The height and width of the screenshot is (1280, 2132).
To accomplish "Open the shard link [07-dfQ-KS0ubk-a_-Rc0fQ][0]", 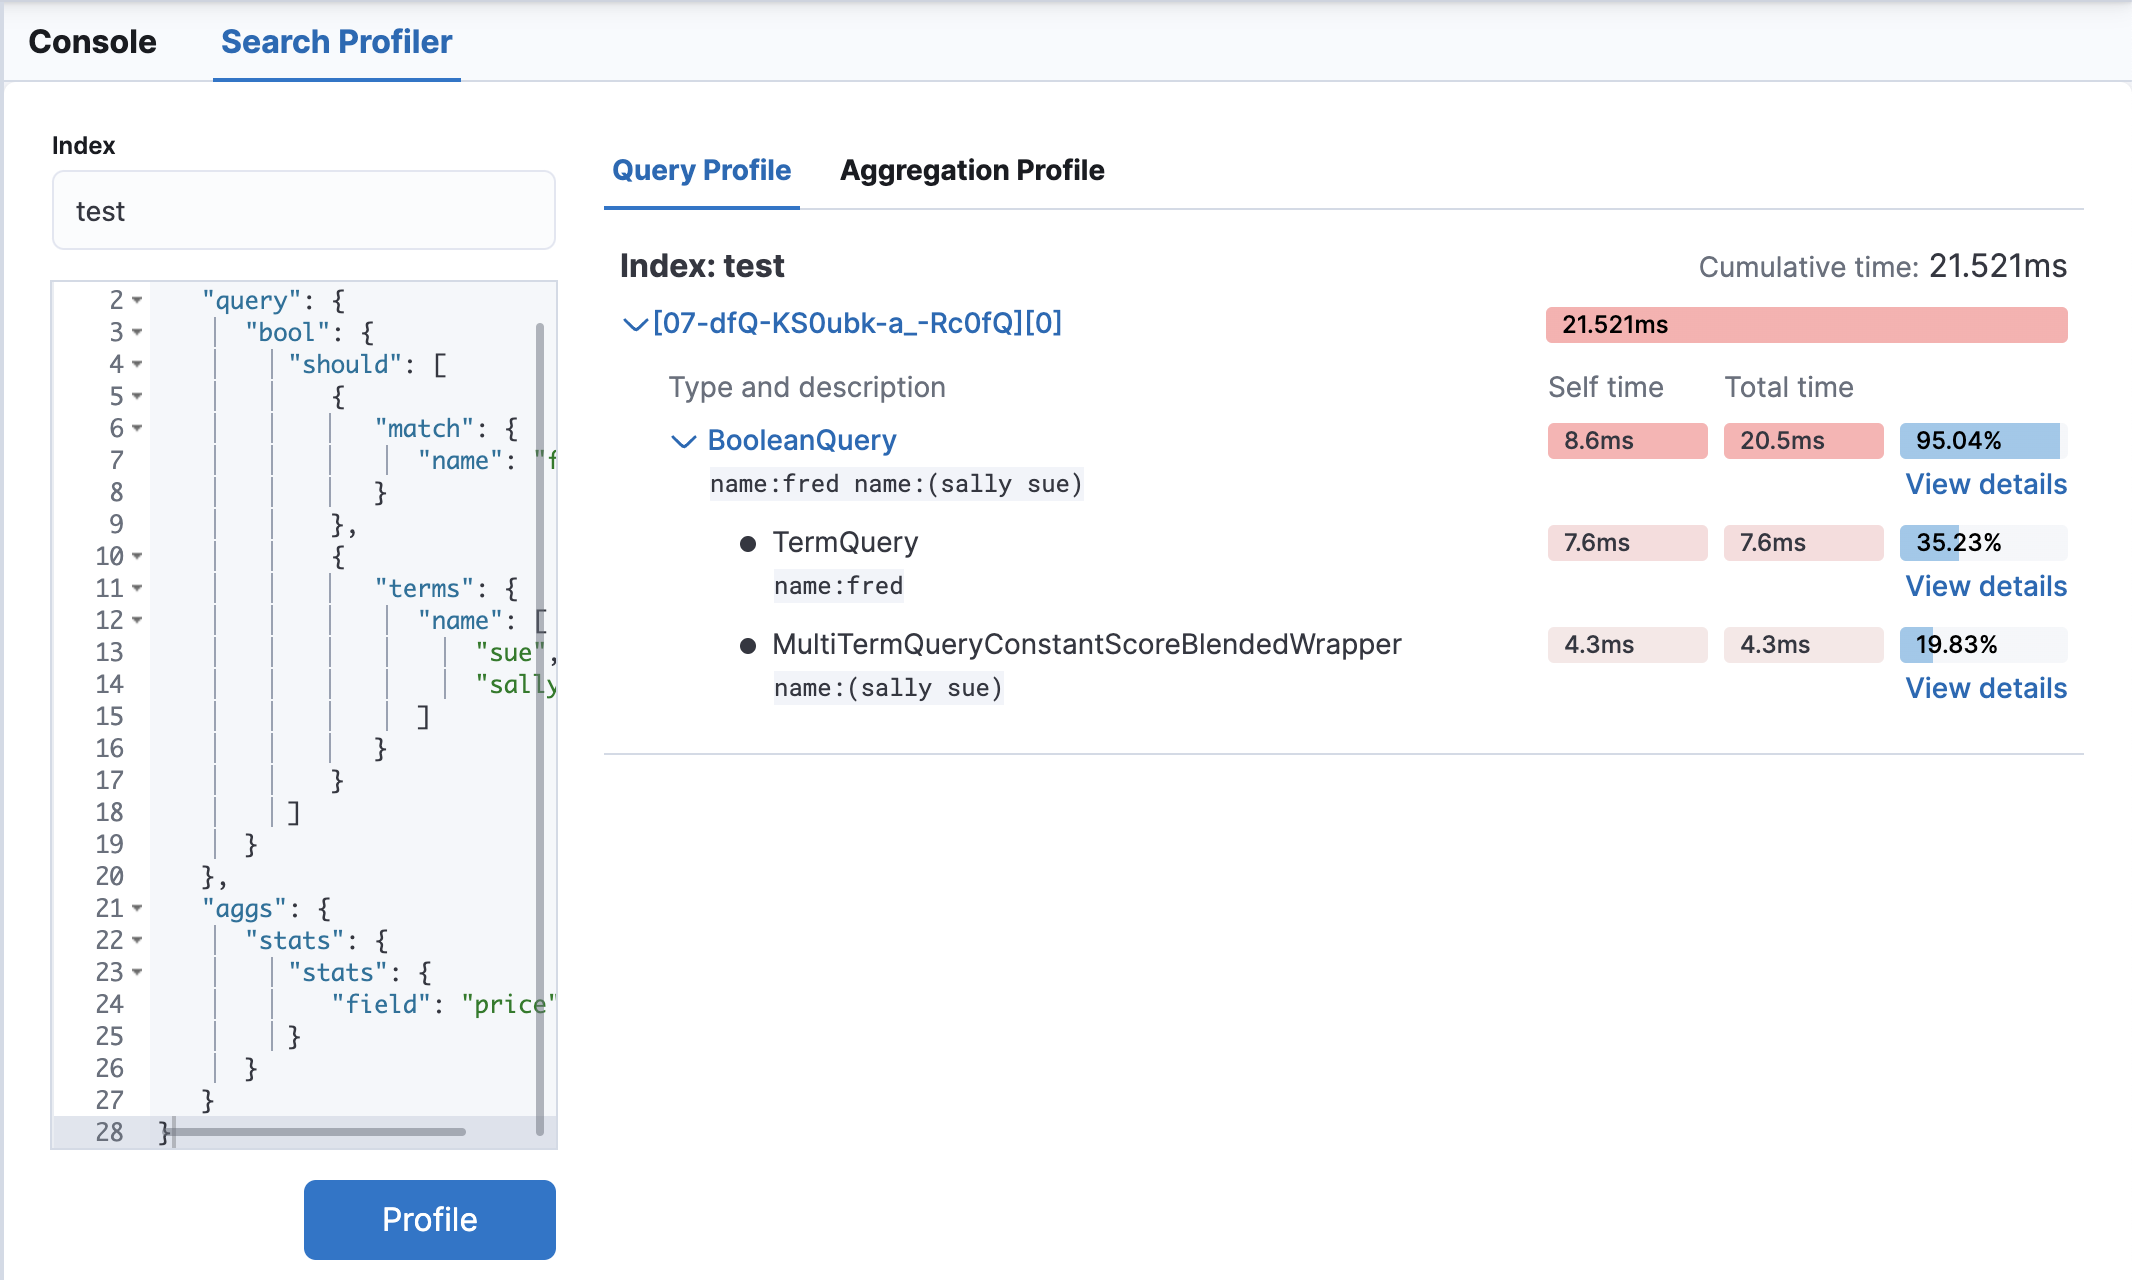I will (858, 323).
